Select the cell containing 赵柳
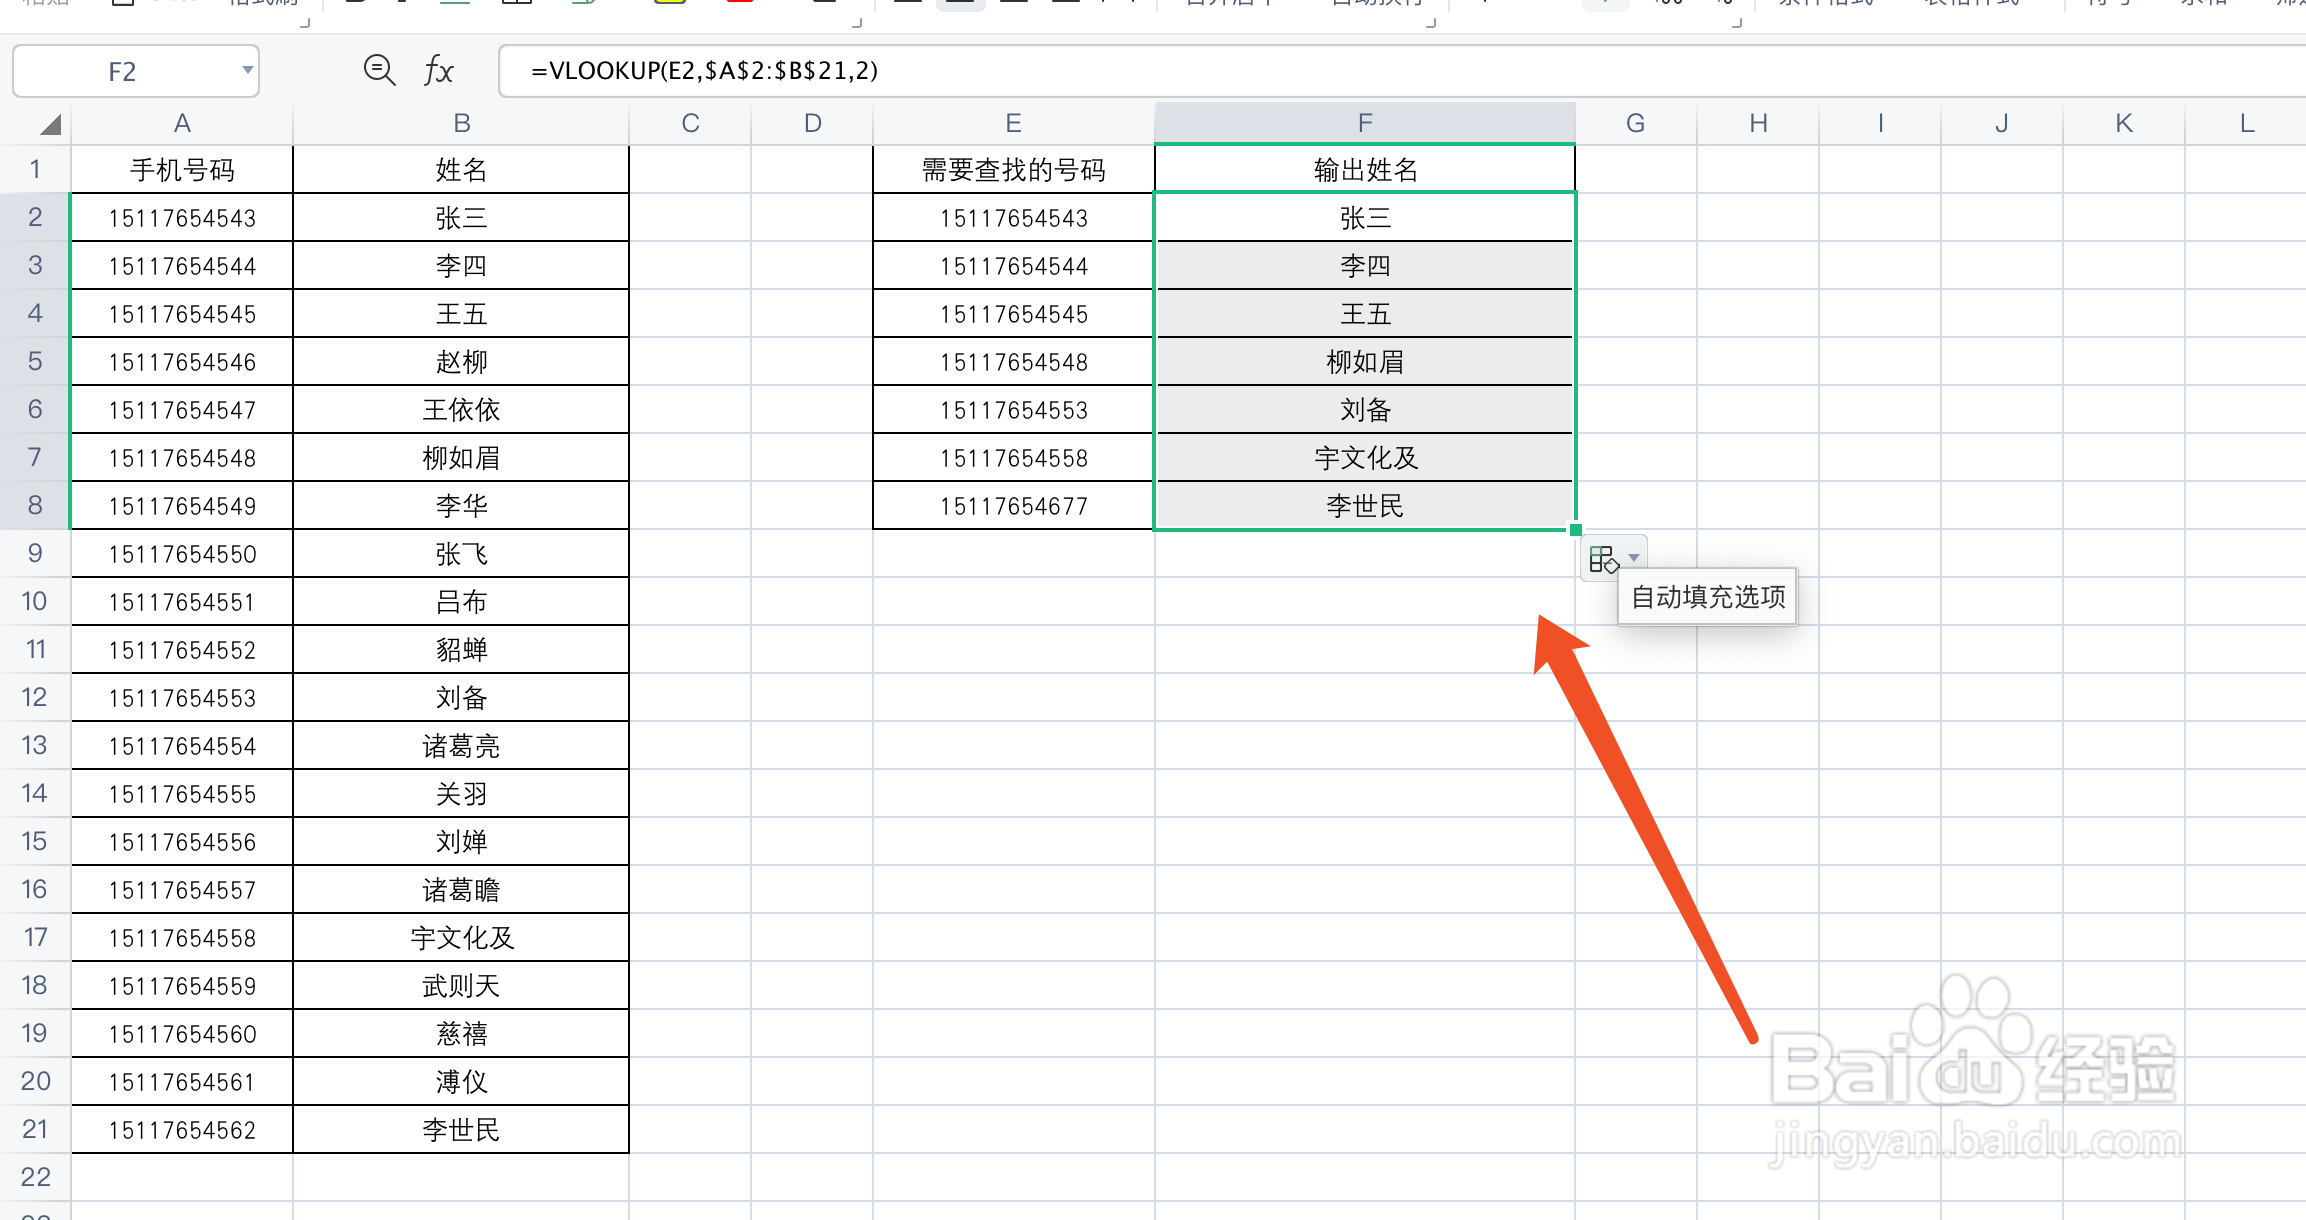 461,362
